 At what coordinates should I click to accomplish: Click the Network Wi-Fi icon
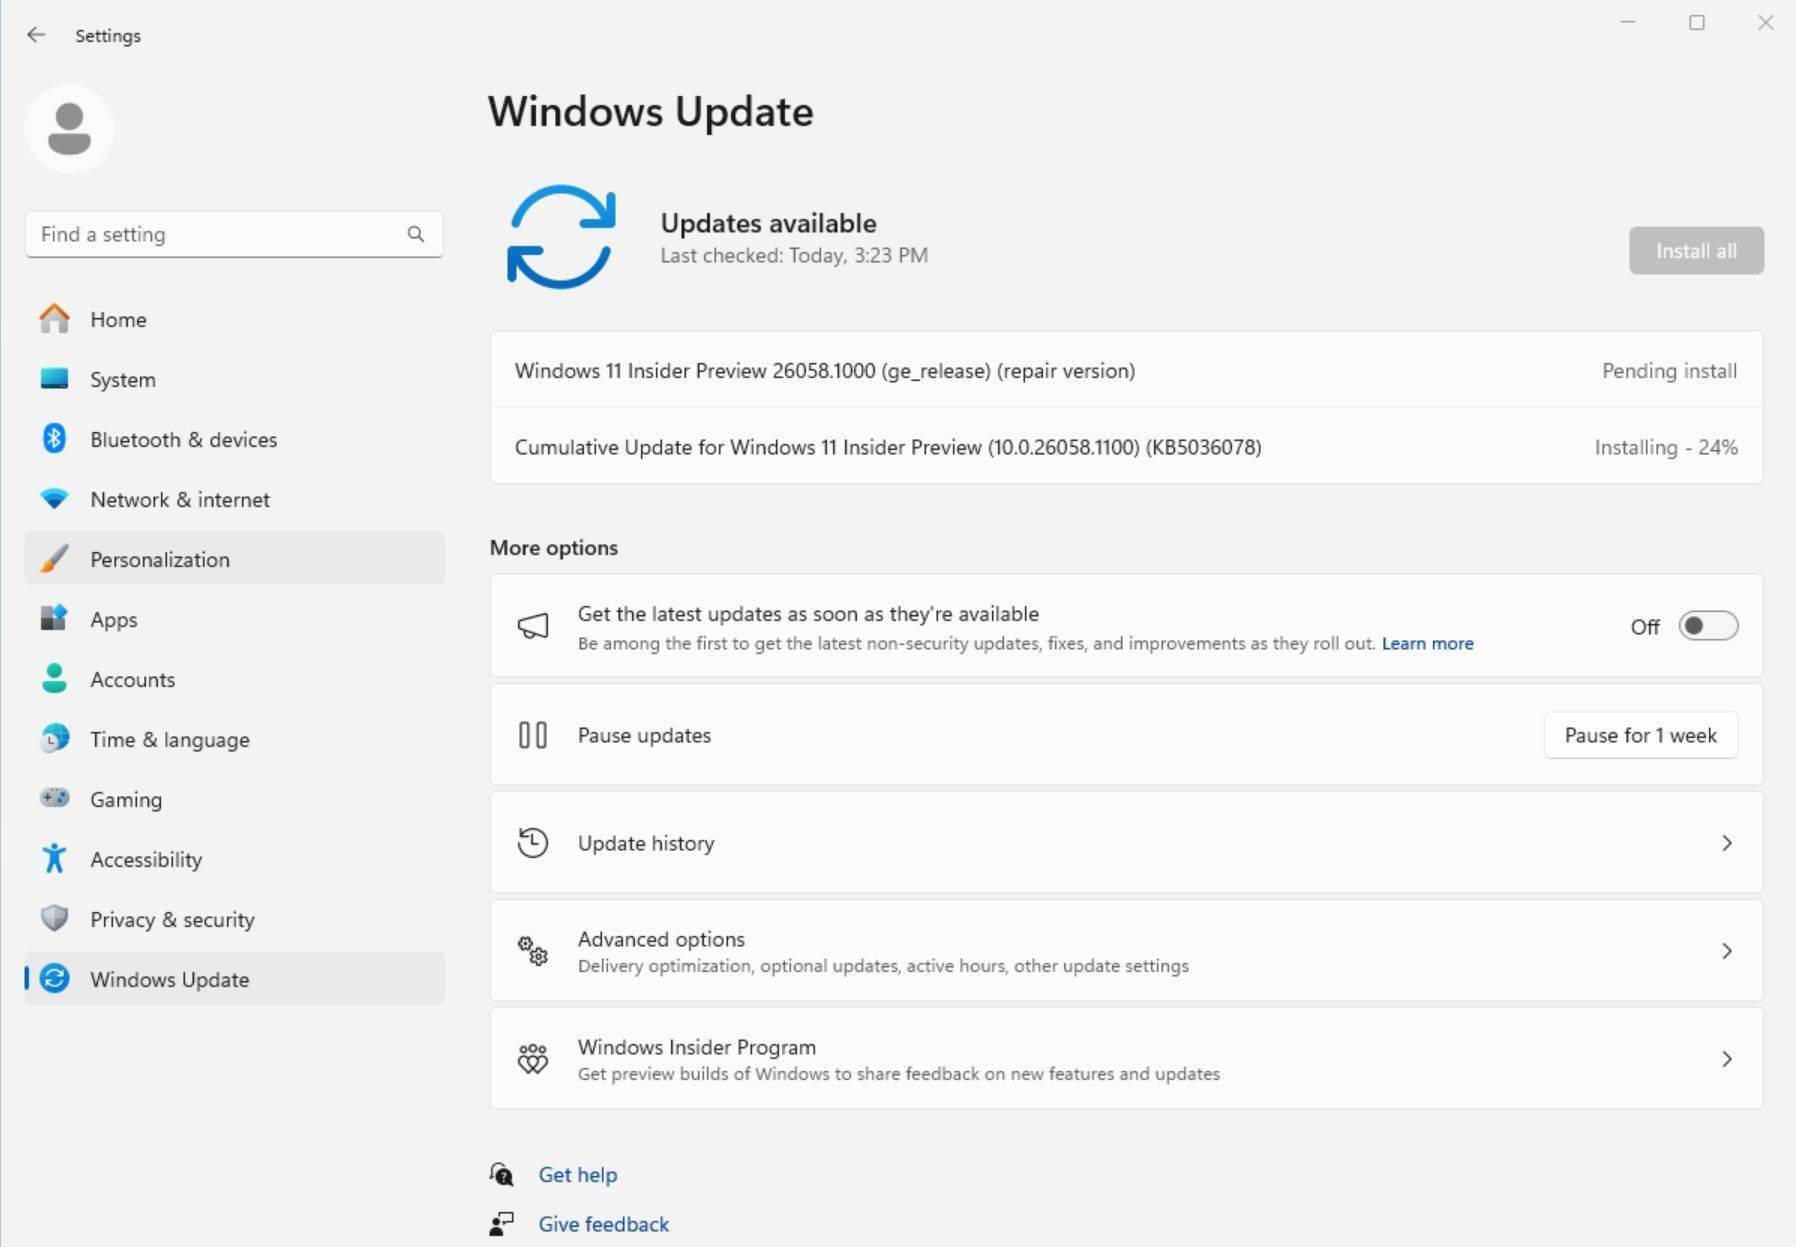[54, 499]
